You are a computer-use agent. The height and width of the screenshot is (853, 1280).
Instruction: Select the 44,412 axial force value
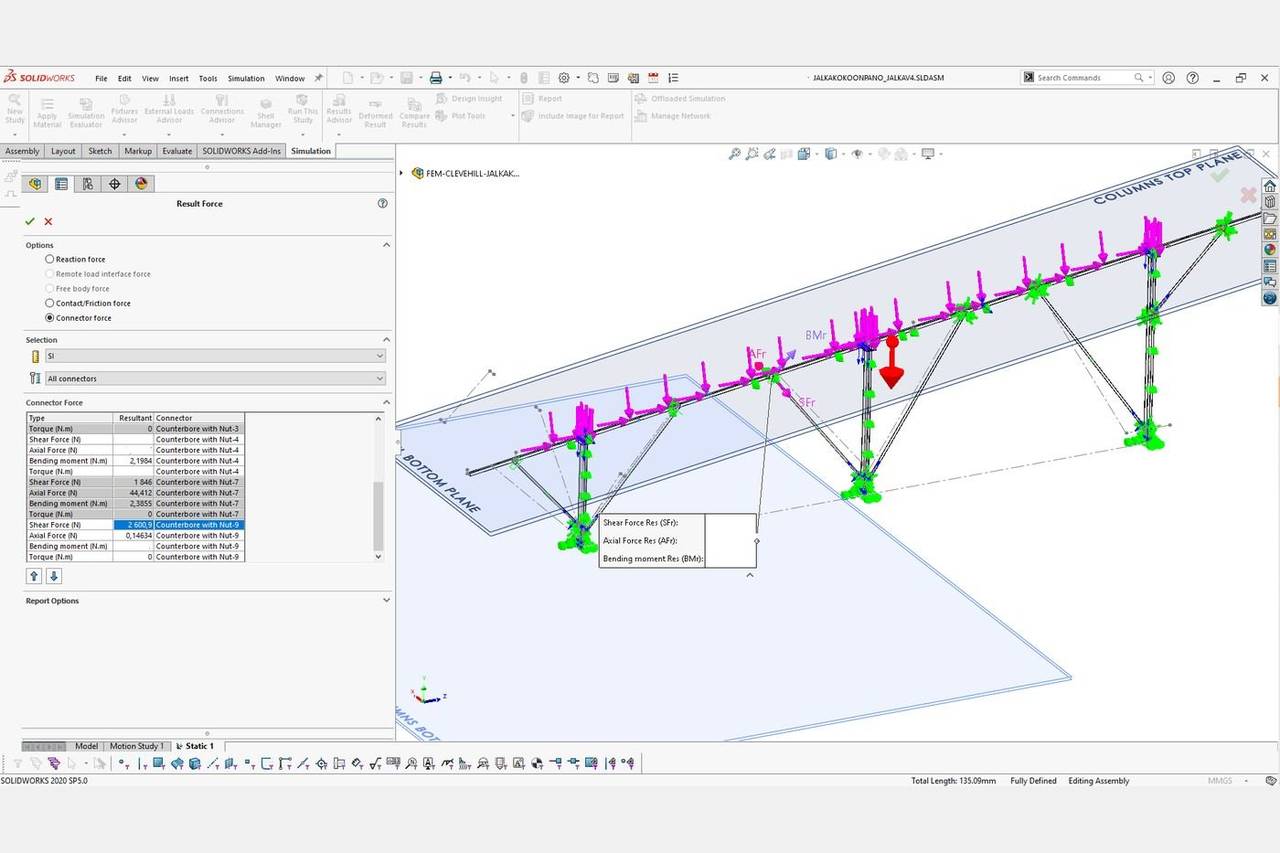tap(133, 493)
